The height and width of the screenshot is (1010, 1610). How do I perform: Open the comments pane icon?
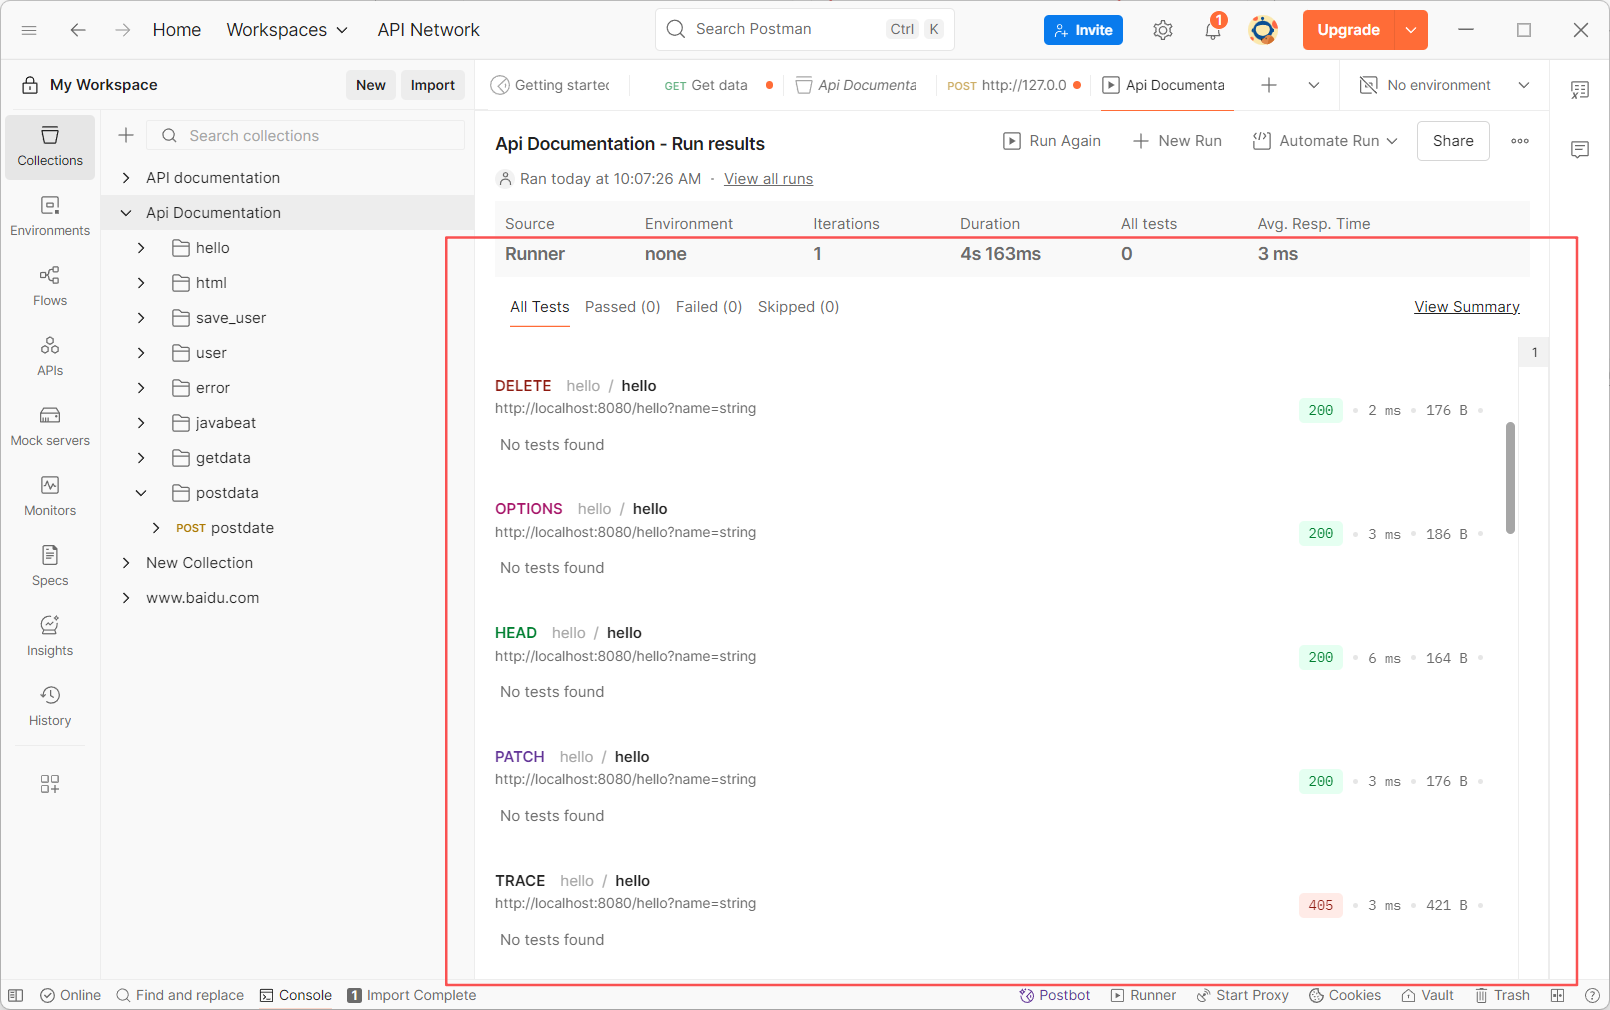[x=1580, y=150]
